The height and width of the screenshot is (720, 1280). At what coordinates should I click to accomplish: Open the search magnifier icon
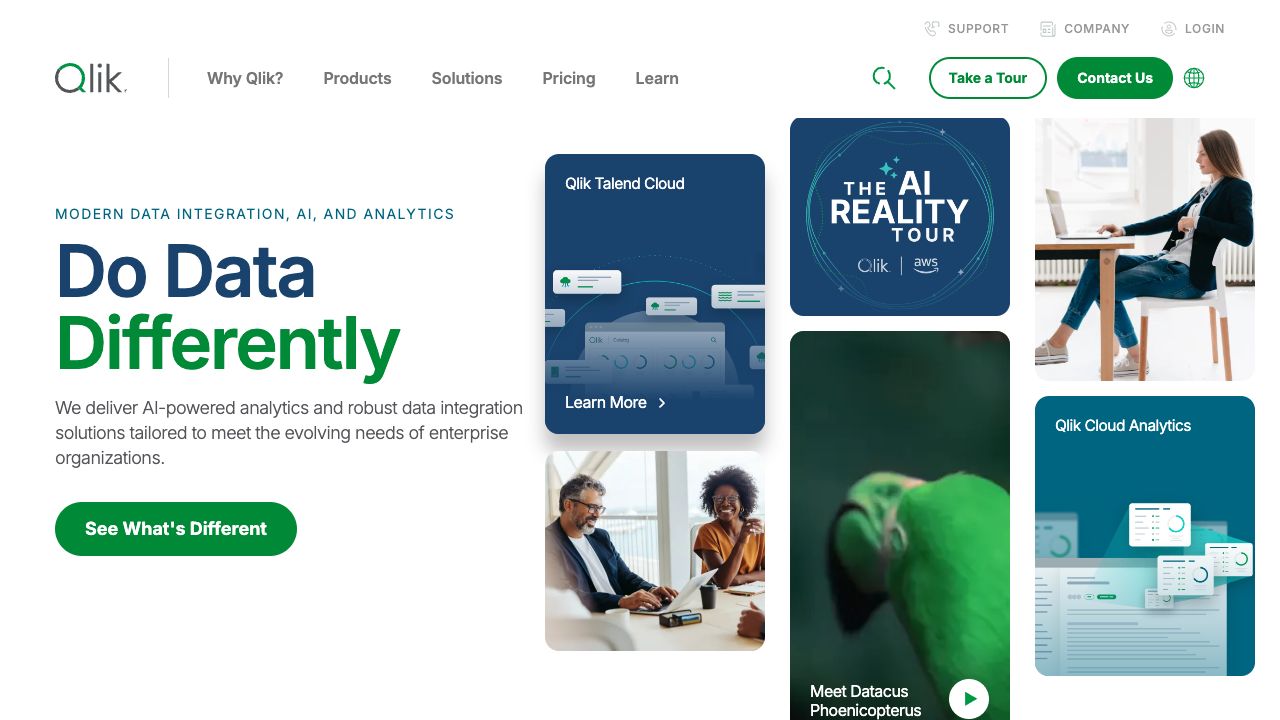[x=884, y=78]
